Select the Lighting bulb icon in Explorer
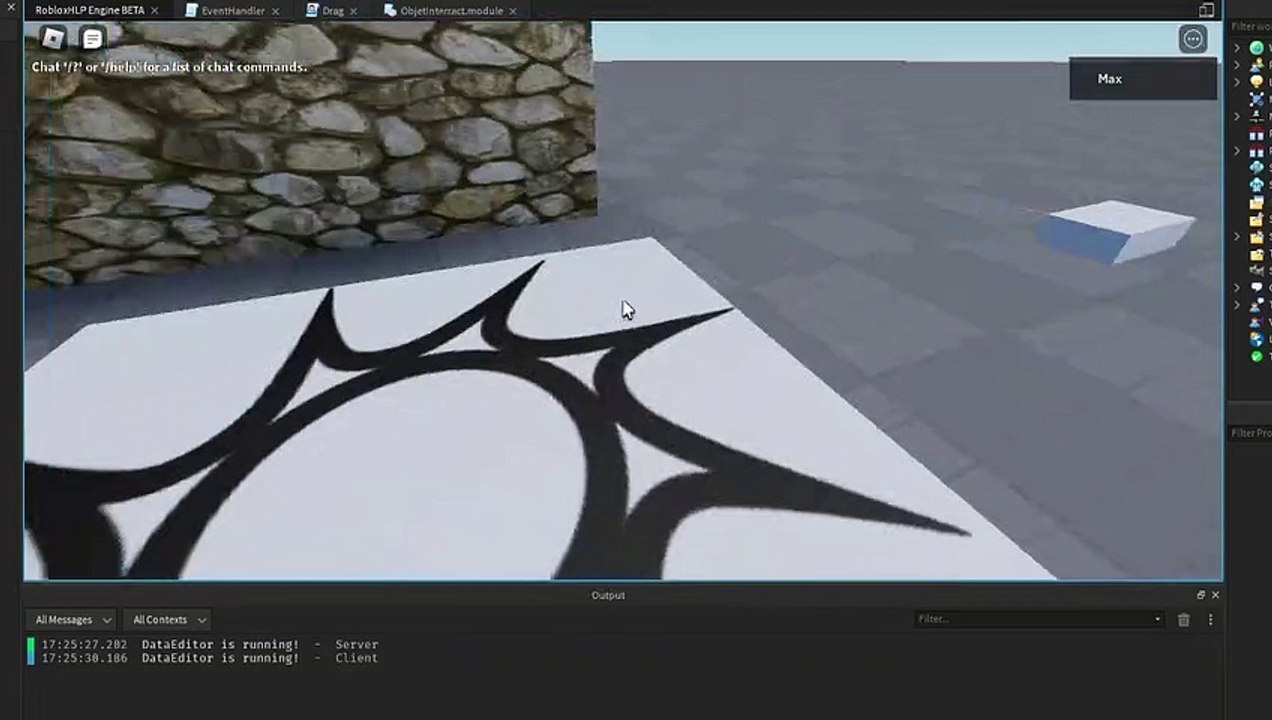 tap(1257, 82)
